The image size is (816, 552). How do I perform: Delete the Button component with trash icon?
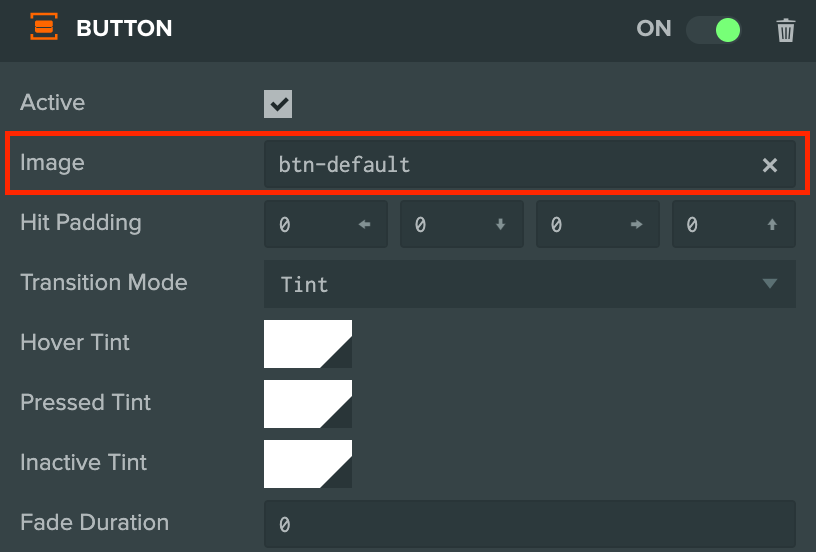(785, 30)
